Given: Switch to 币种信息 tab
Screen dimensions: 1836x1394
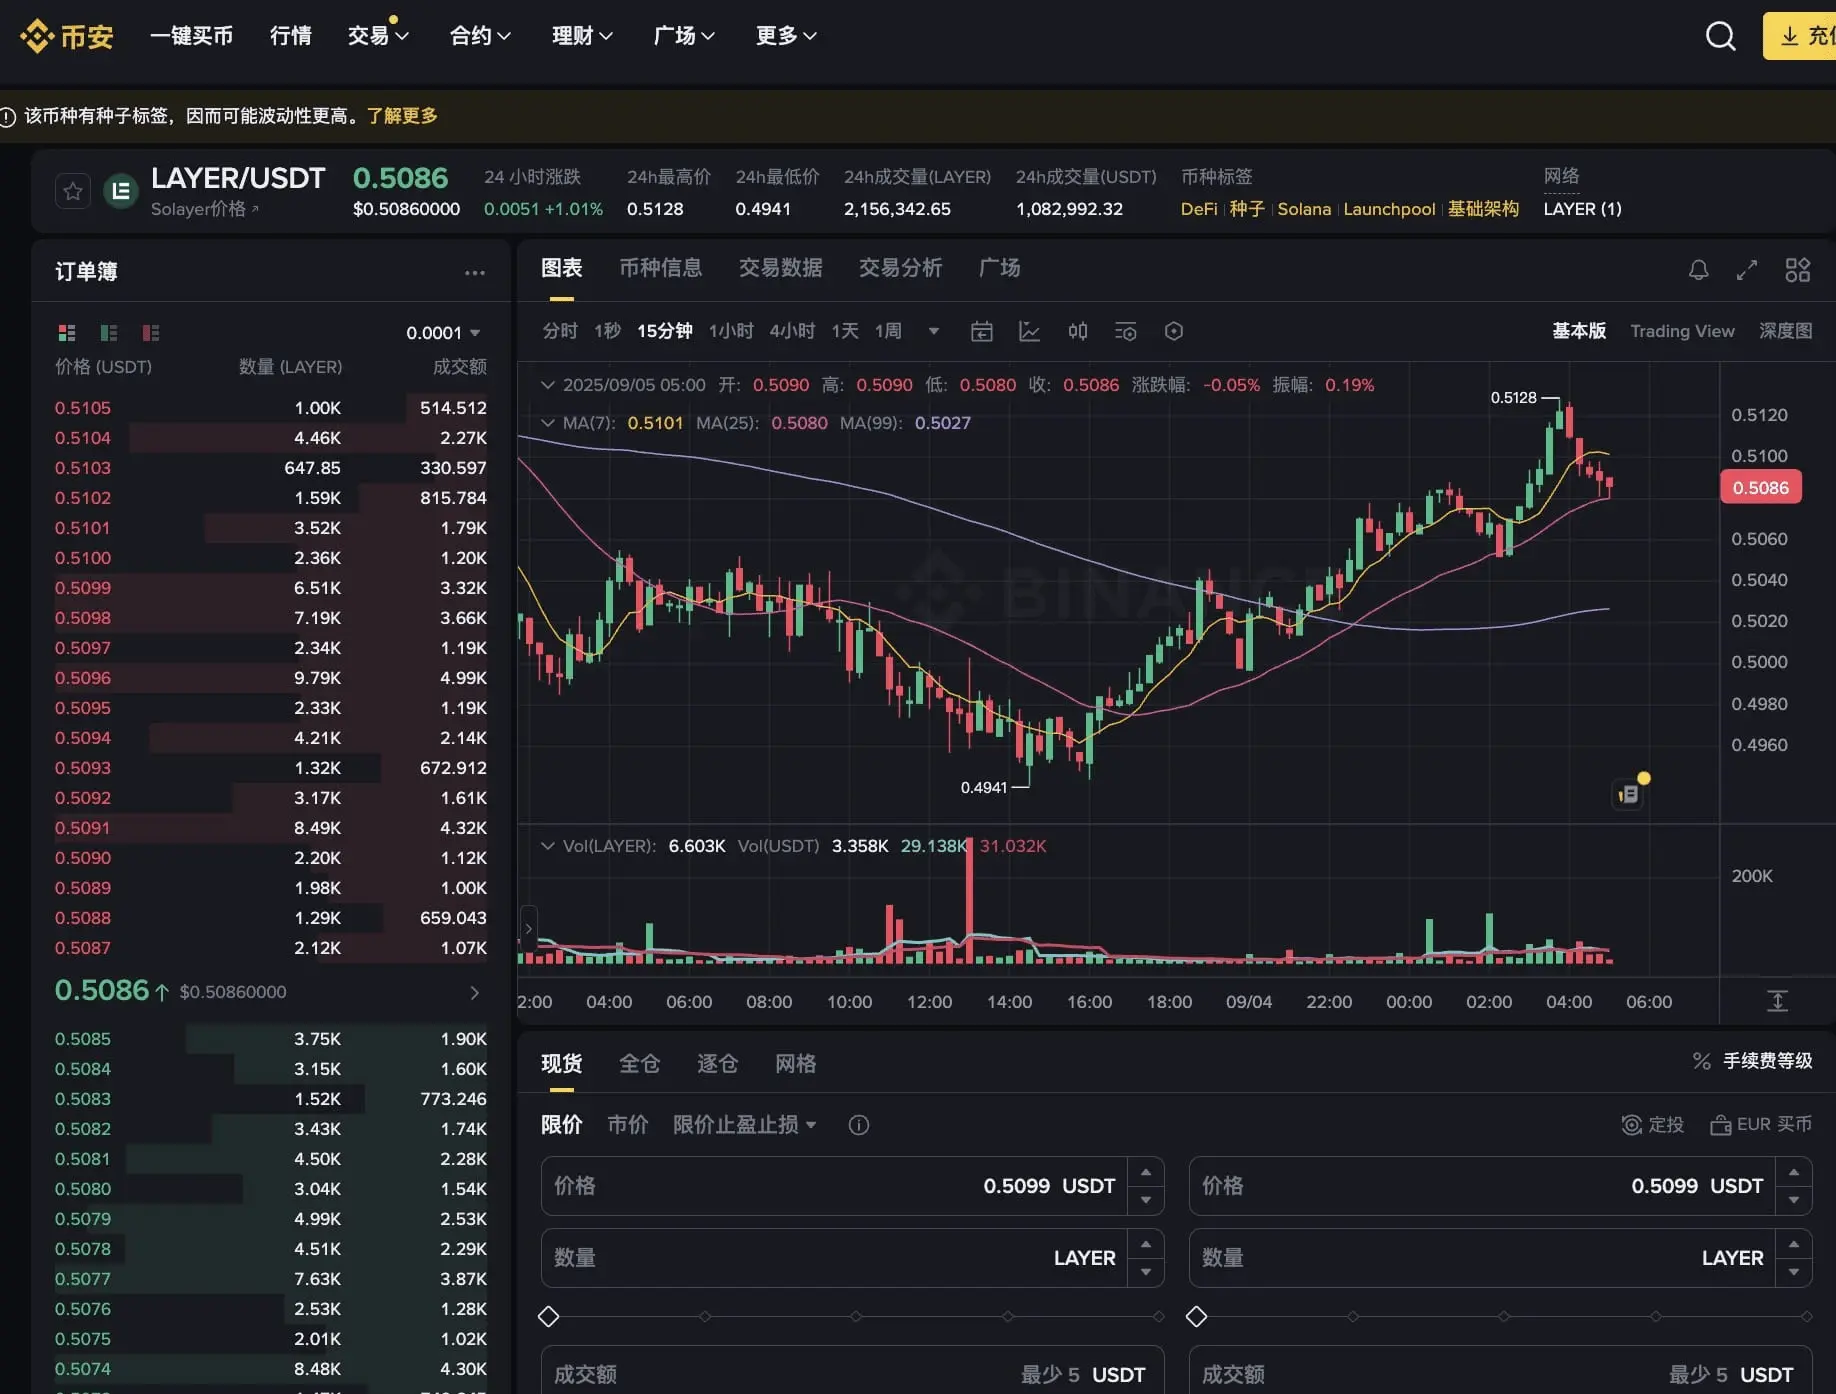Looking at the screenshot, I should pyautogui.click(x=660, y=268).
